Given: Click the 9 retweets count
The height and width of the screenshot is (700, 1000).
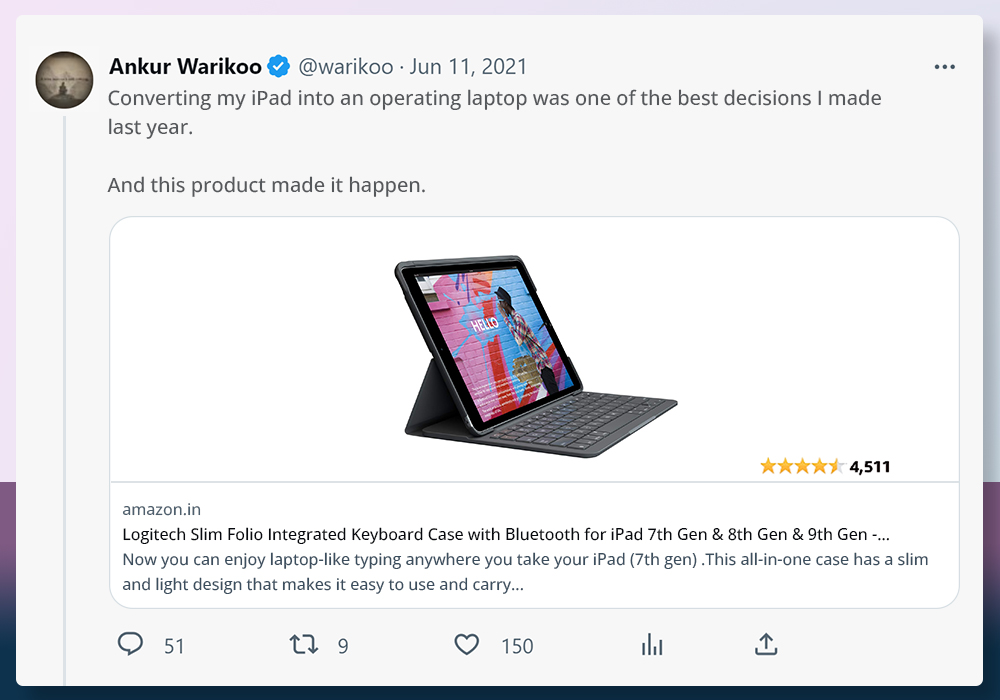Looking at the screenshot, I should tap(343, 646).
